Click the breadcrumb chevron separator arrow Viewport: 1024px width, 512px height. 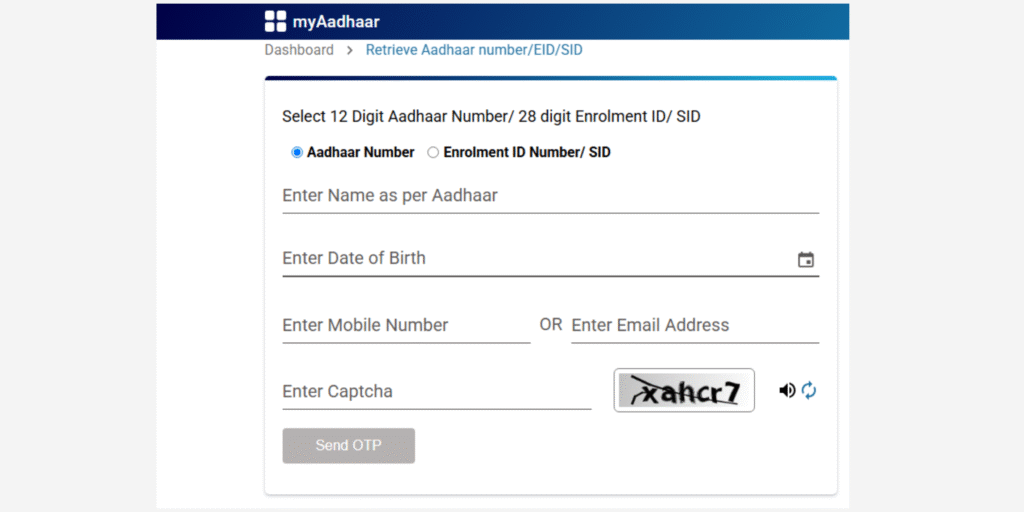tap(350, 50)
